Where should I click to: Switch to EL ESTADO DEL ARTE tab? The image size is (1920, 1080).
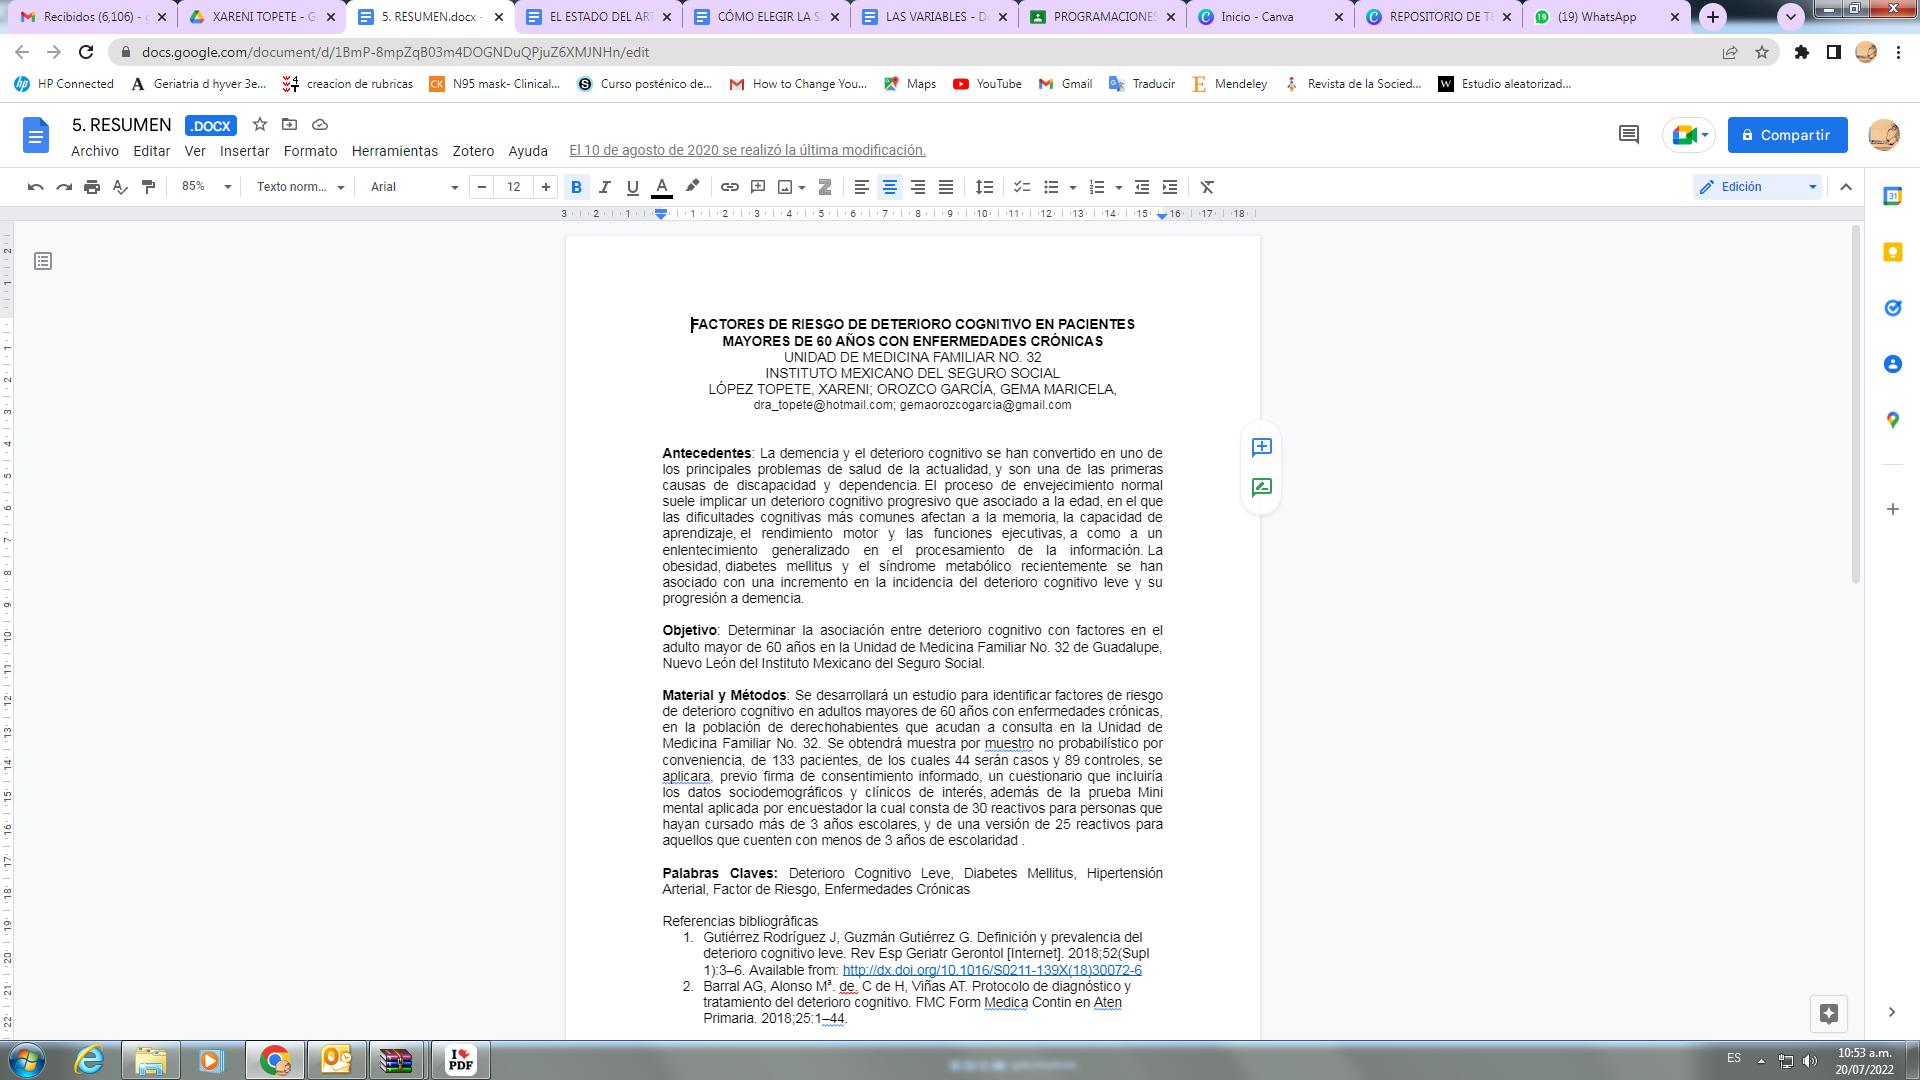(x=601, y=17)
